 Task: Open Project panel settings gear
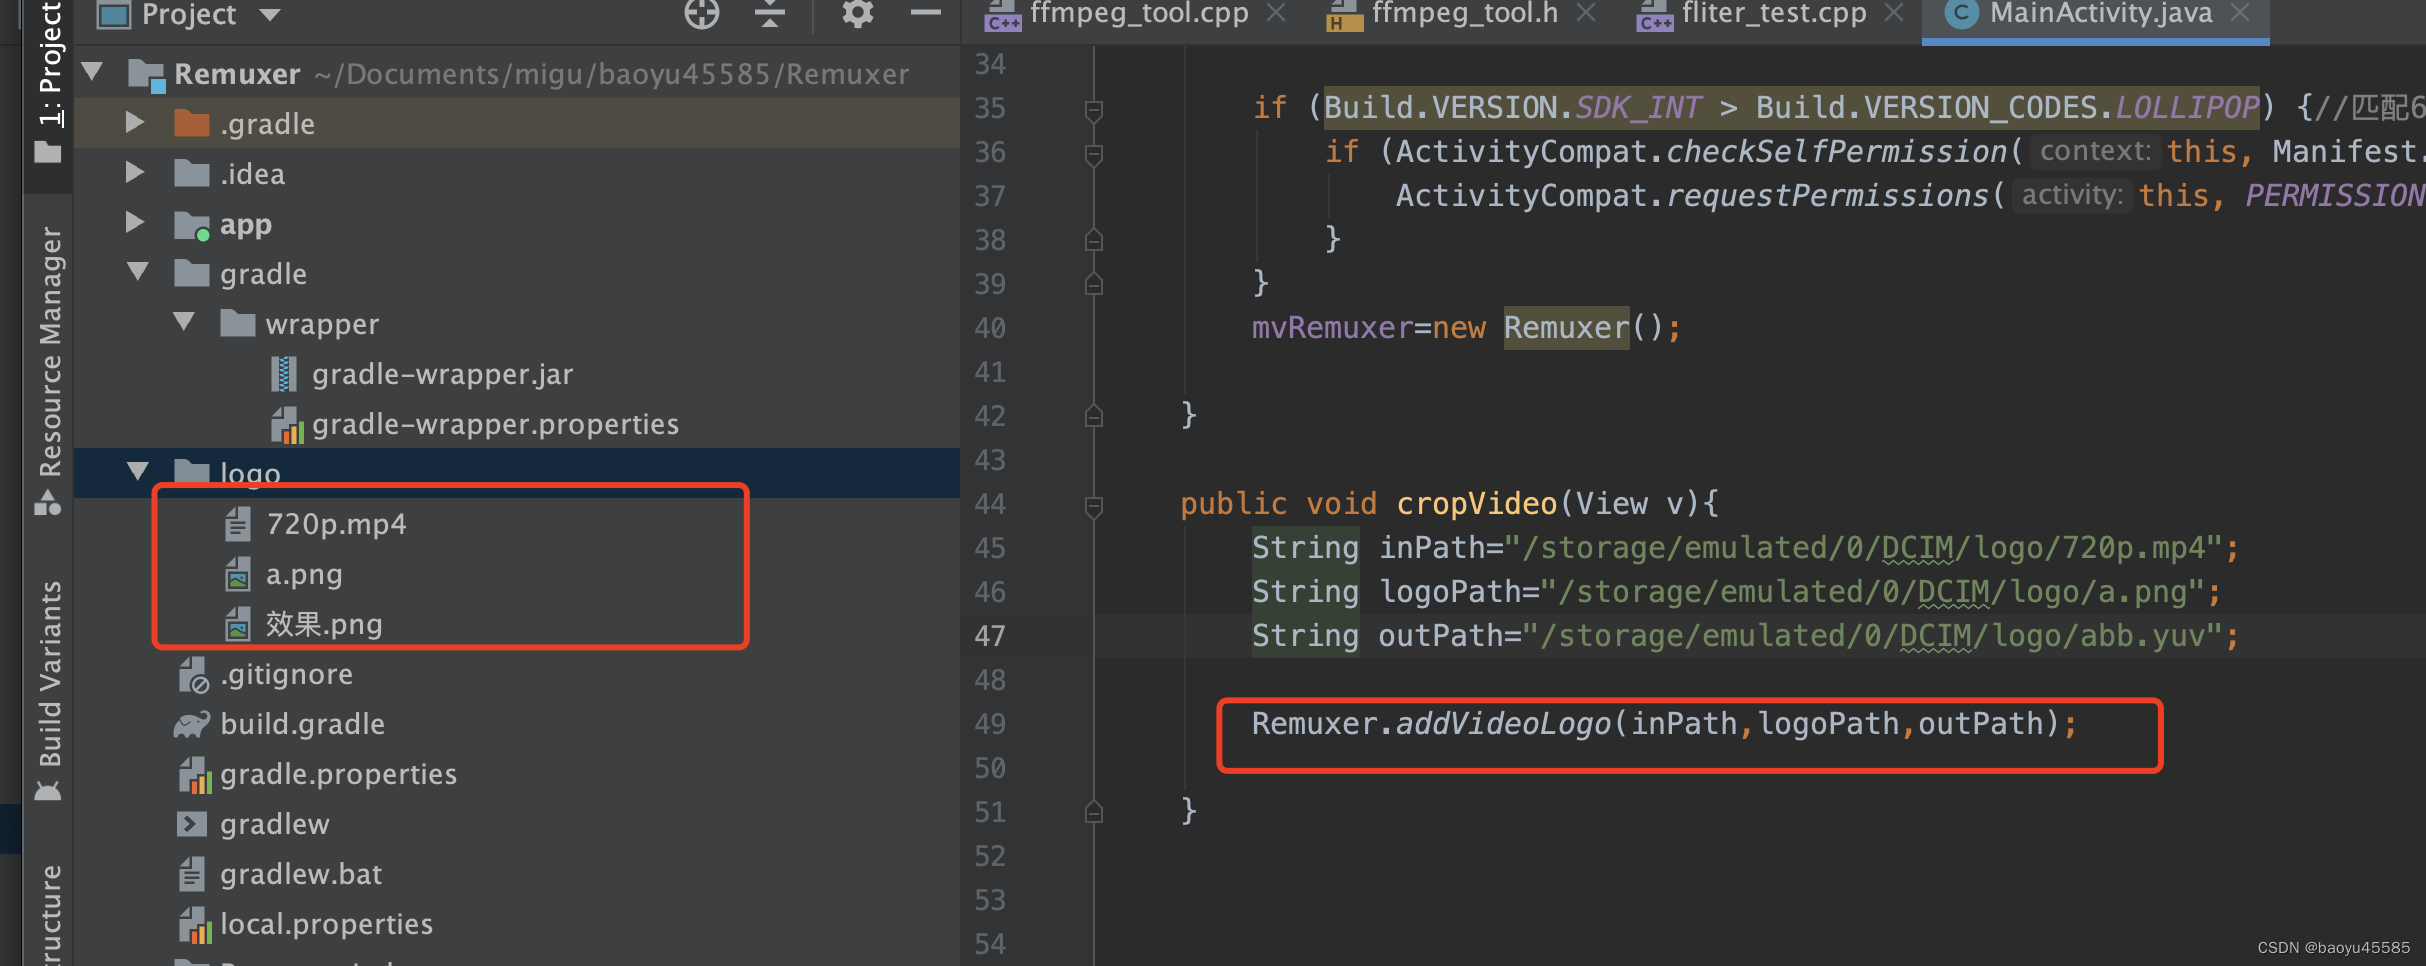857,13
